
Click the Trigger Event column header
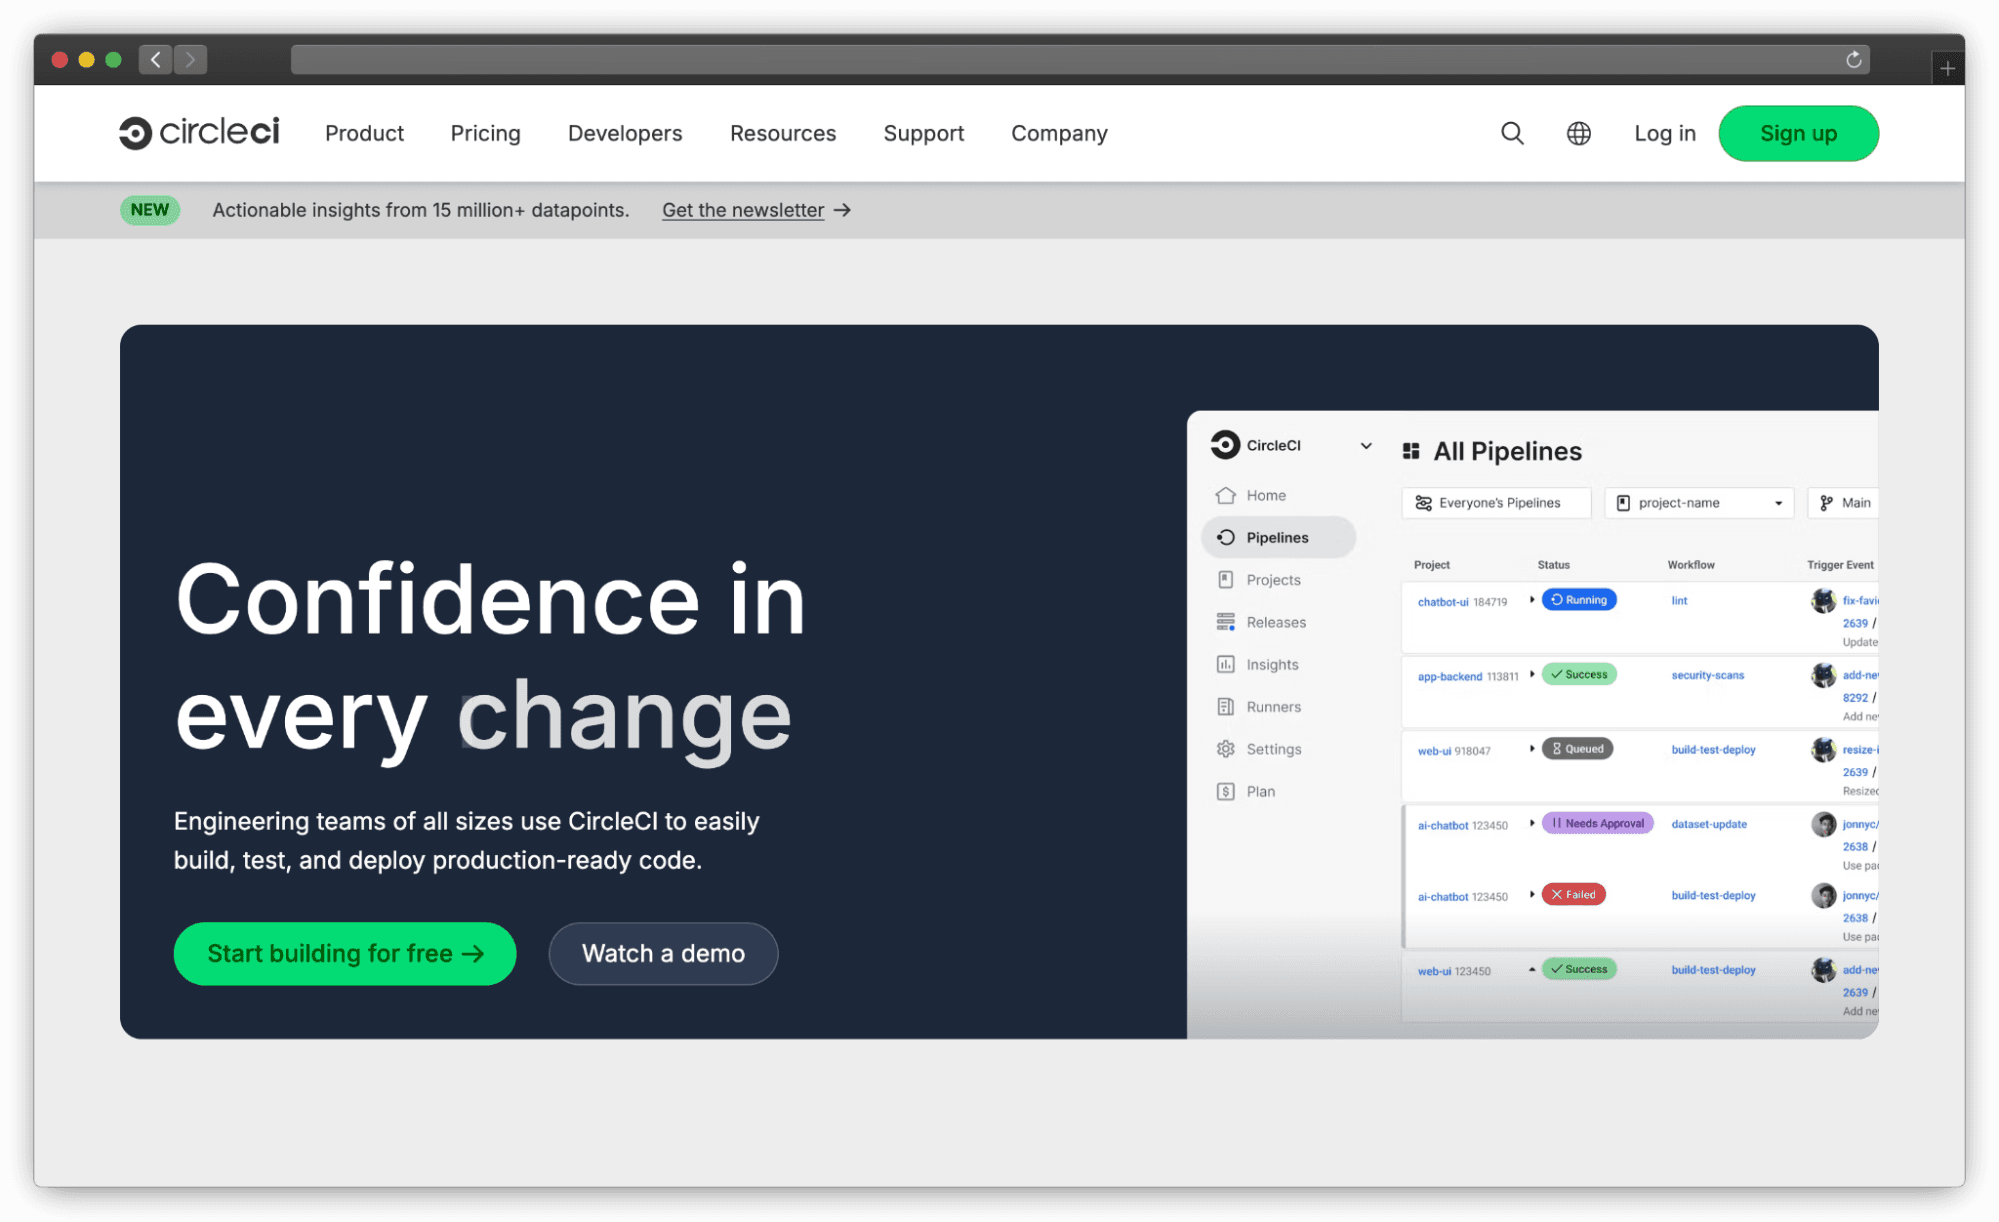click(x=1840, y=565)
